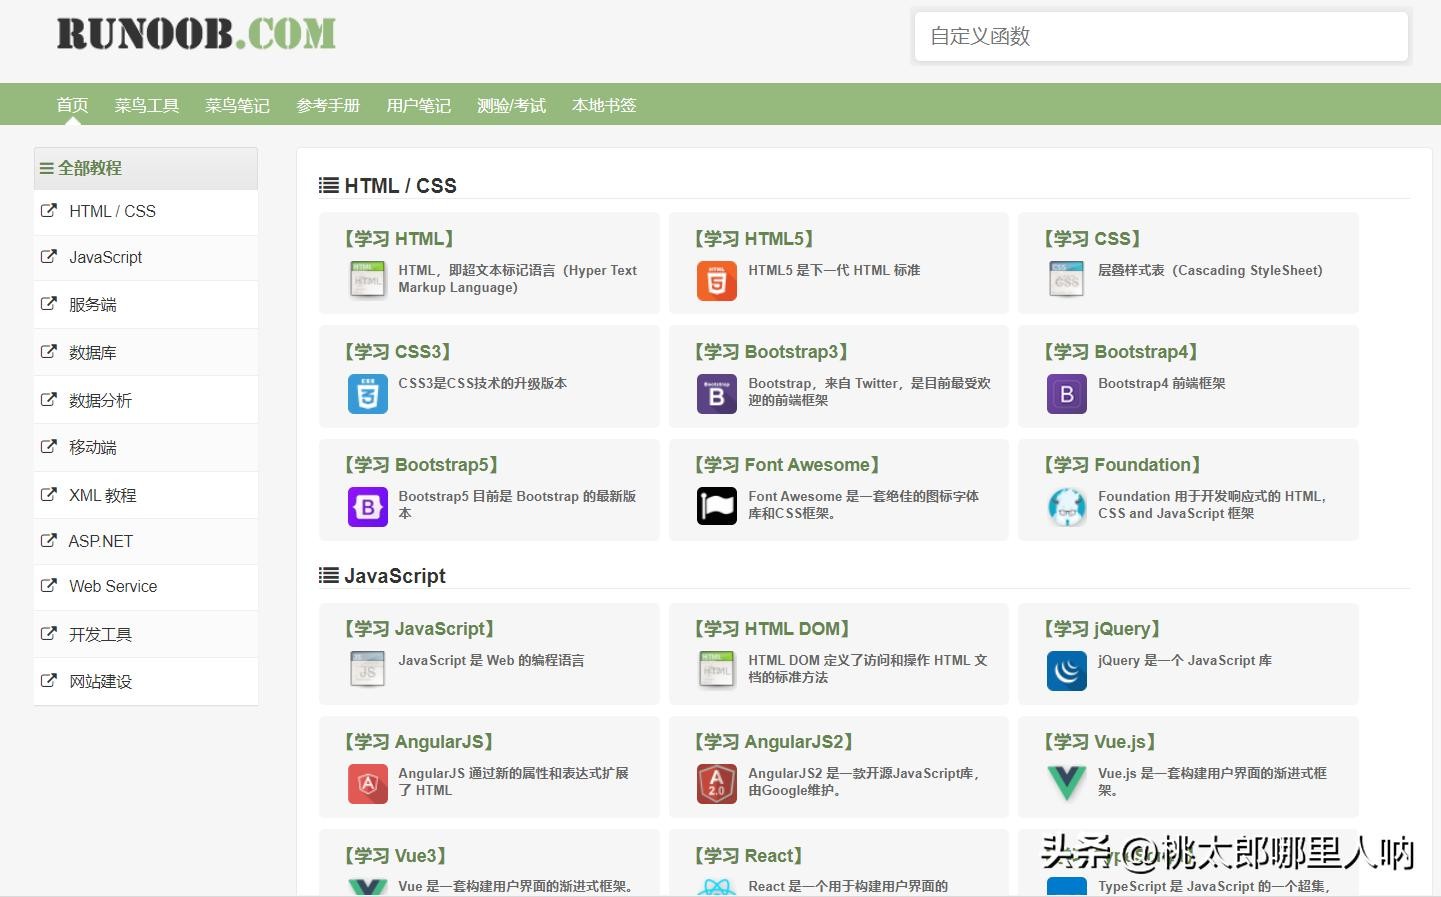Switch to 参考手册 in the navigation bar

pos(328,105)
